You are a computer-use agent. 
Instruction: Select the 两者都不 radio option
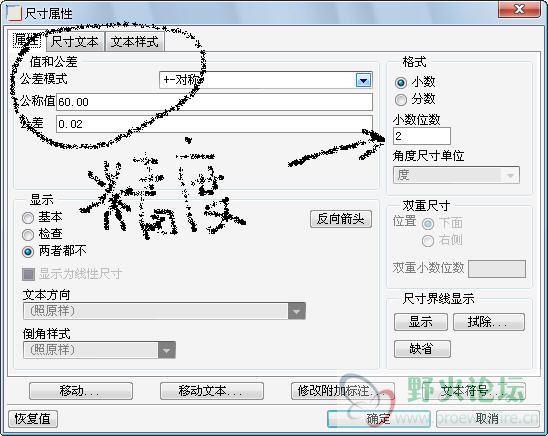pos(28,252)
